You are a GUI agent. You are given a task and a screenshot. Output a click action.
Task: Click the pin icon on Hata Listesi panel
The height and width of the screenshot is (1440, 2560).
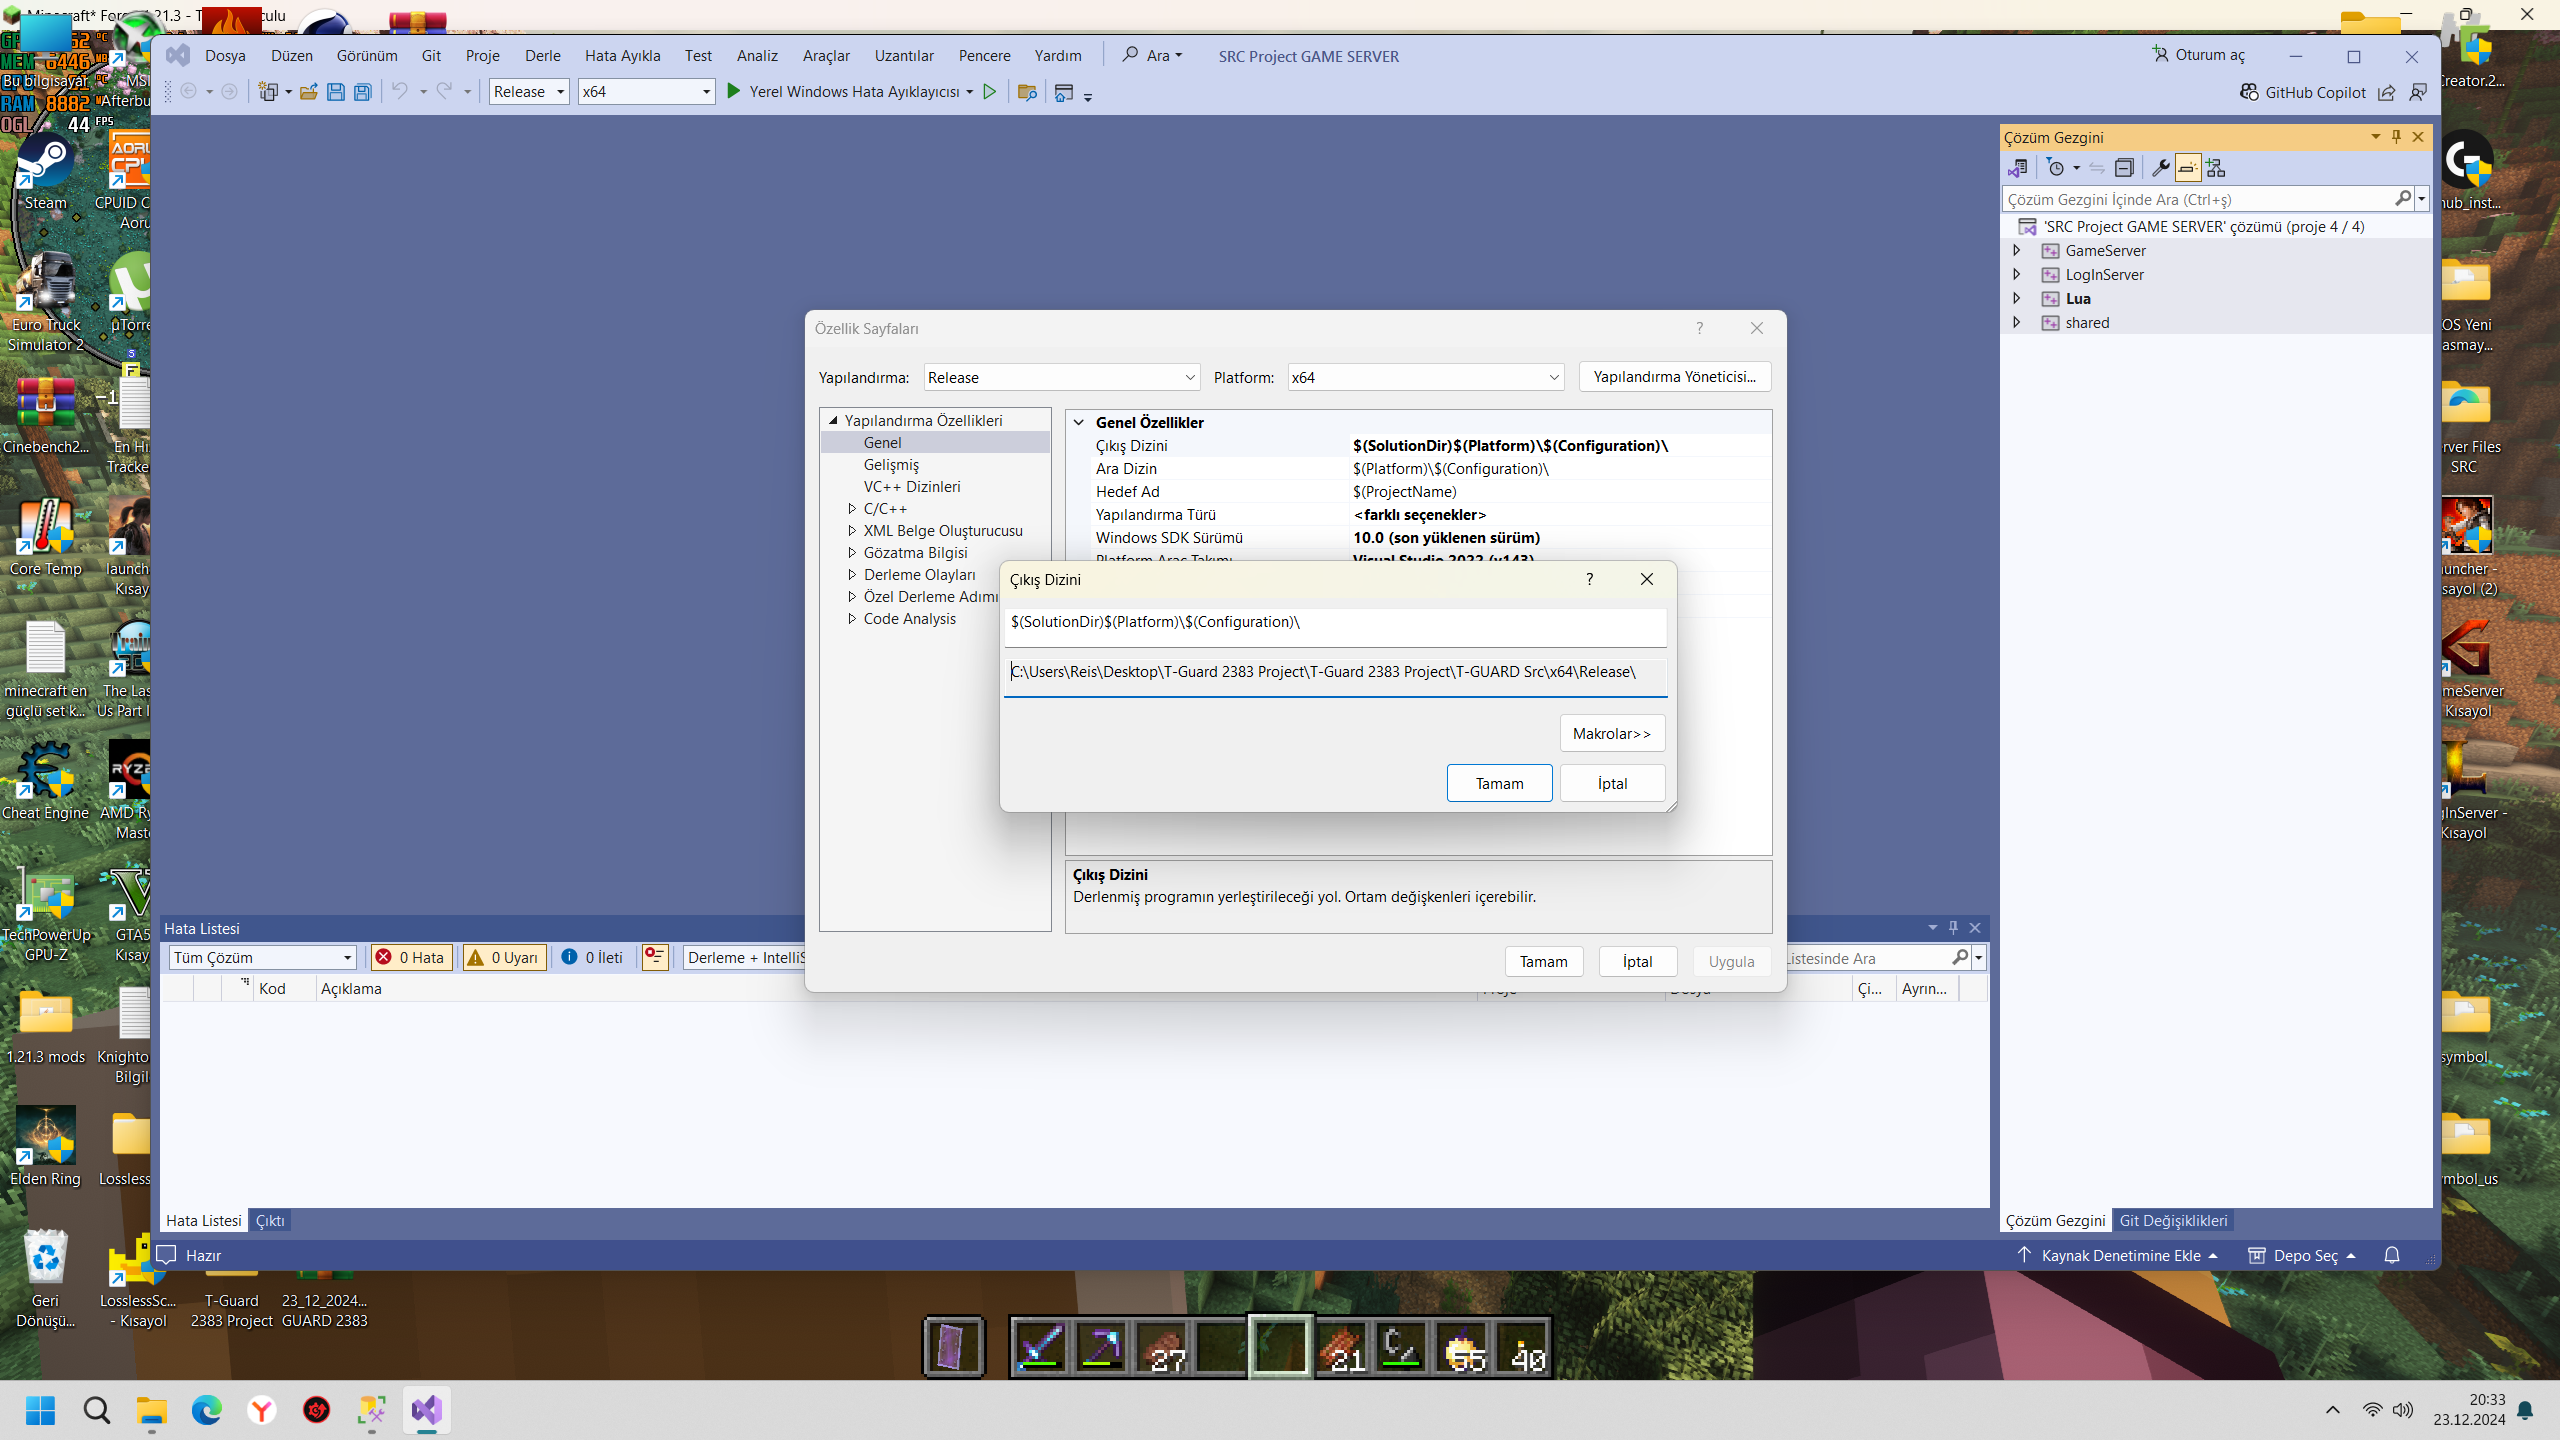tap(1953, 928)
